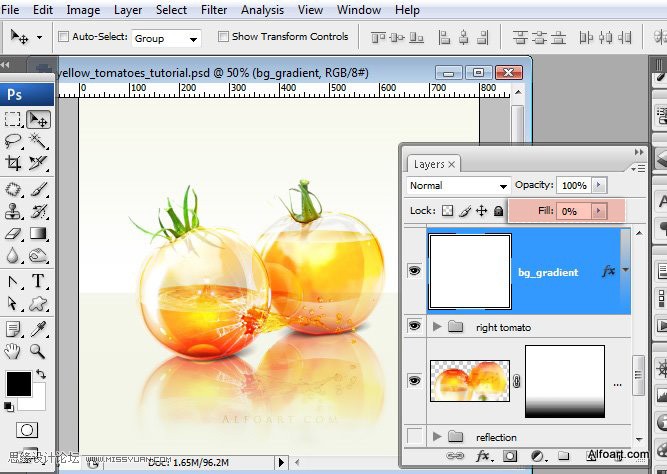Activate the Zoom tool

click(37, 351)
